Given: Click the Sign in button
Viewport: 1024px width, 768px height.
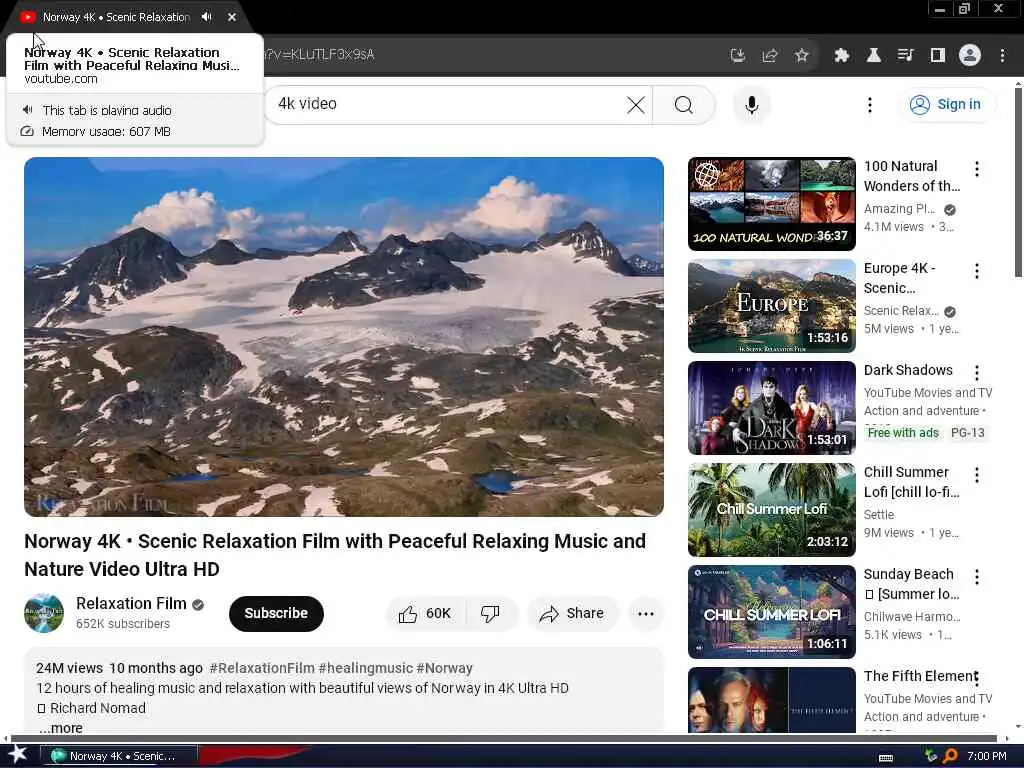Looking at the screenshot, I should tap(946, 104).
